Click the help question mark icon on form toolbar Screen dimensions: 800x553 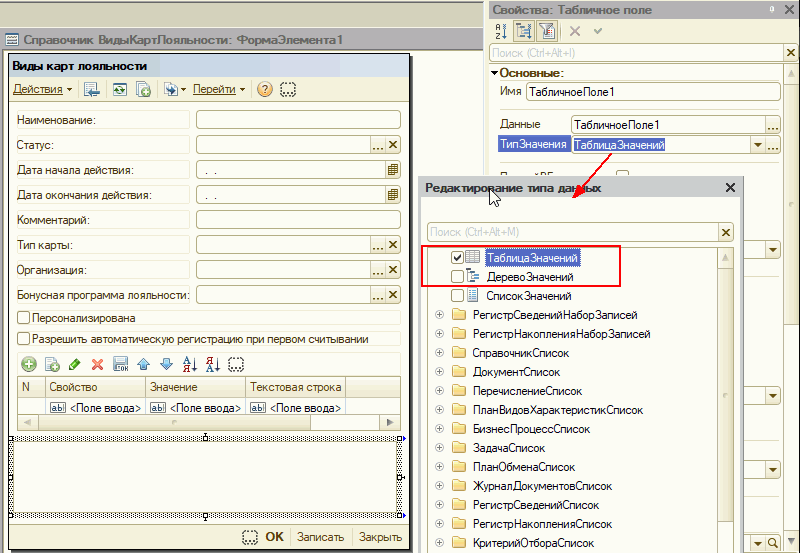click(x=264, y=89)
